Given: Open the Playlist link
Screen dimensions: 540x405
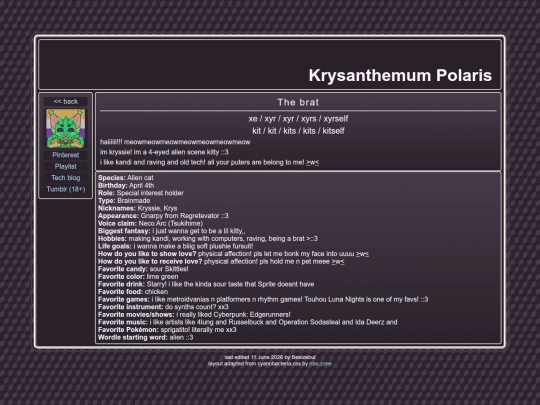Looking at the screenshot, I should click(65, 166).
